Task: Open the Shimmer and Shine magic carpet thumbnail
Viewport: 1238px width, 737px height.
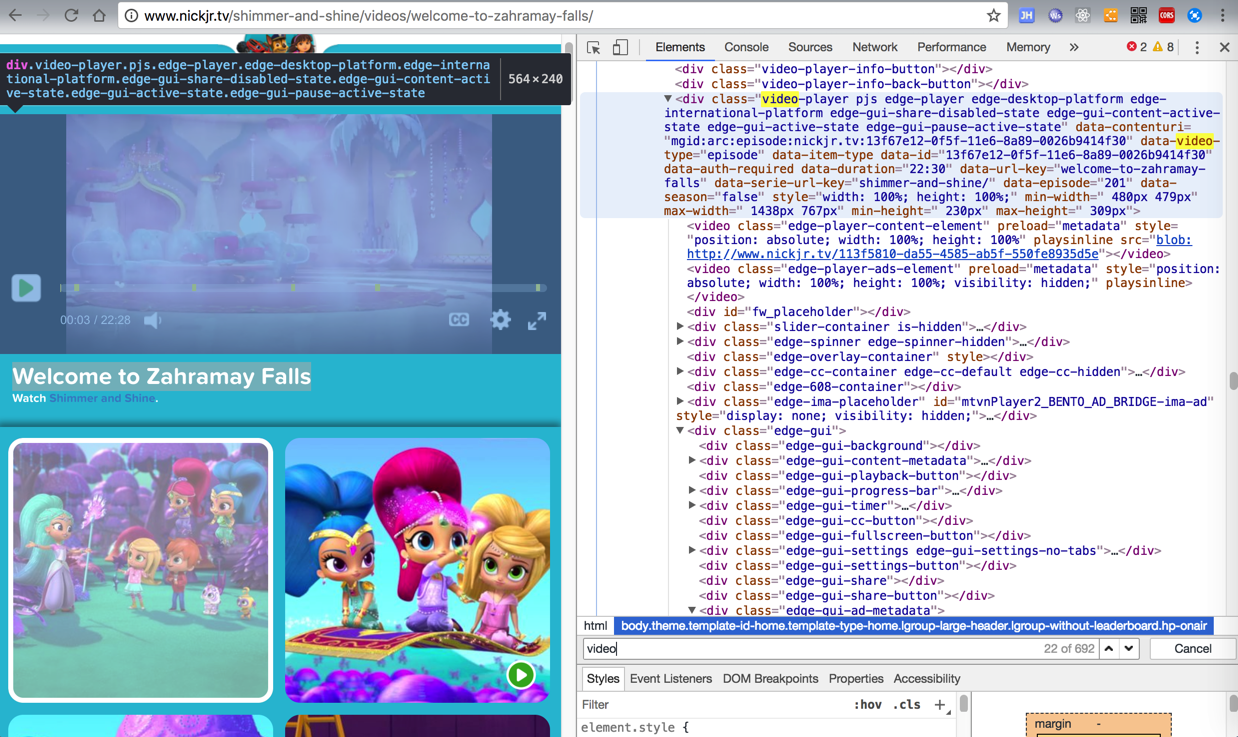Action: pyautogui.click(x=417, y=571)
